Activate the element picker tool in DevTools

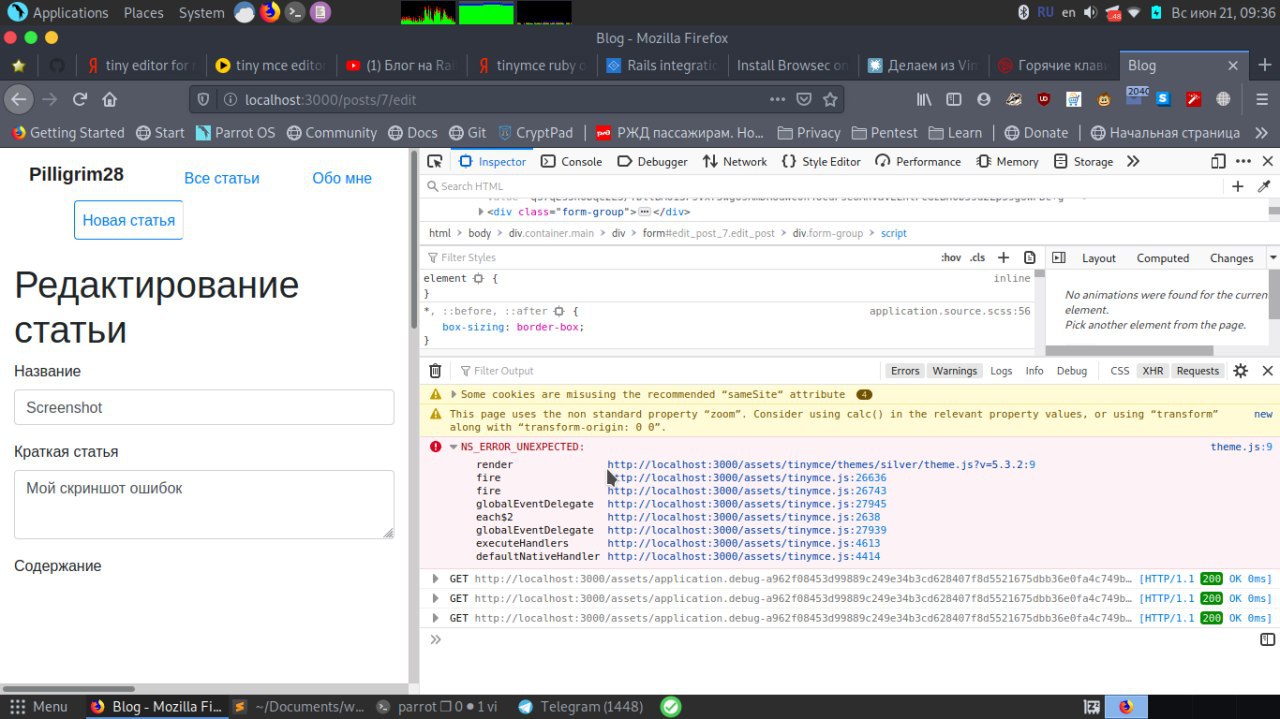[x=434, y=161]
